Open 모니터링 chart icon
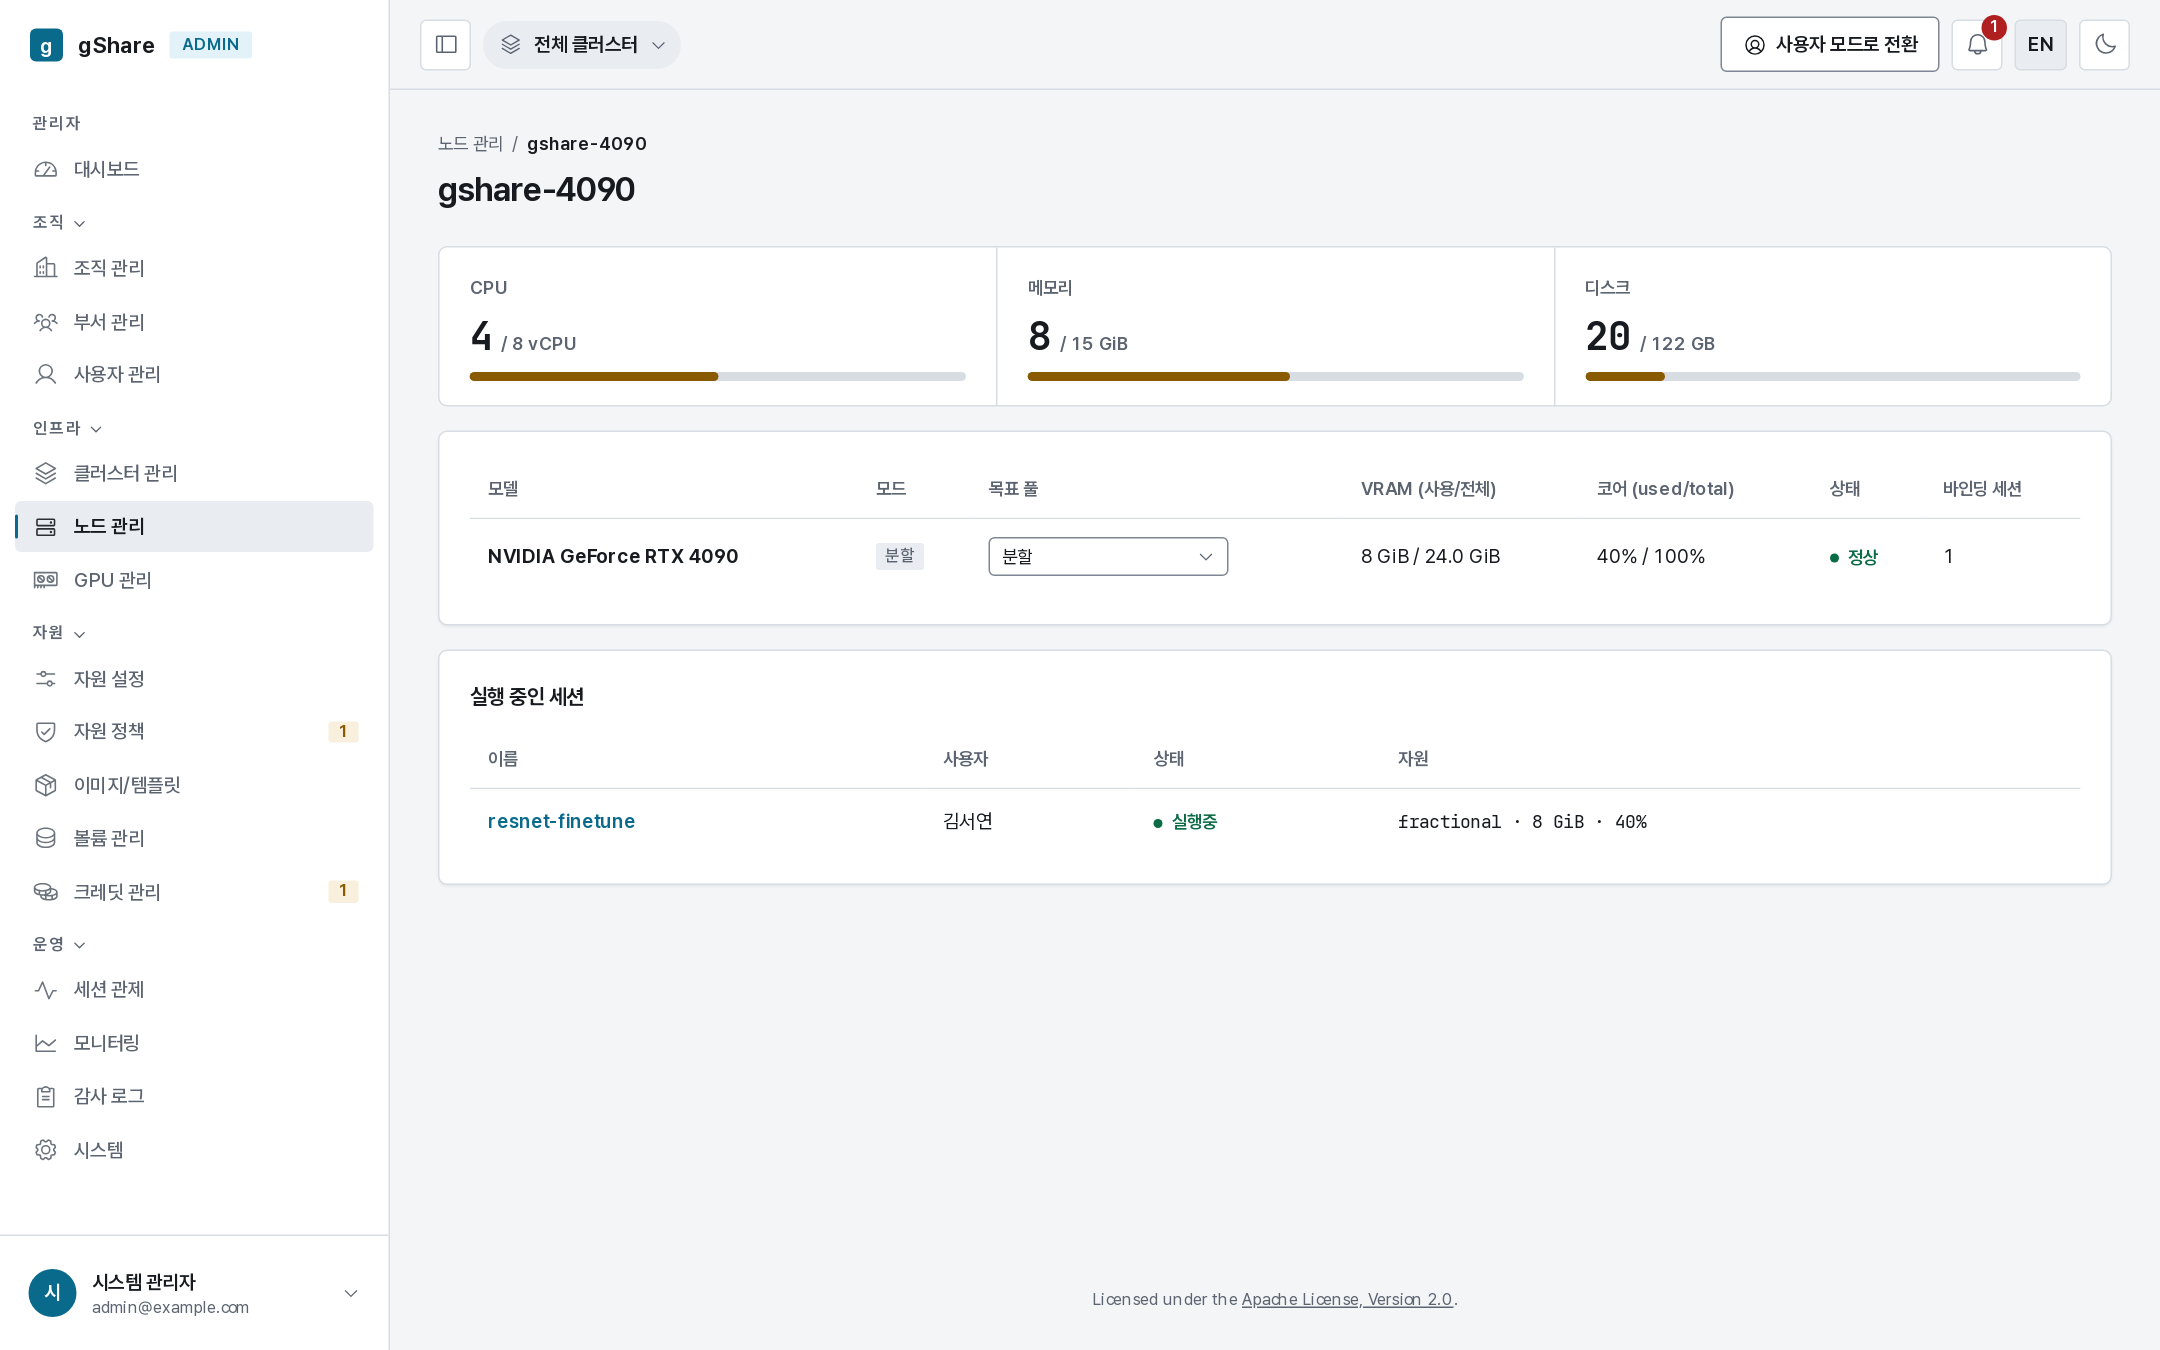This screenshot has width=2160, height=1350. (x=46, y=1043)
